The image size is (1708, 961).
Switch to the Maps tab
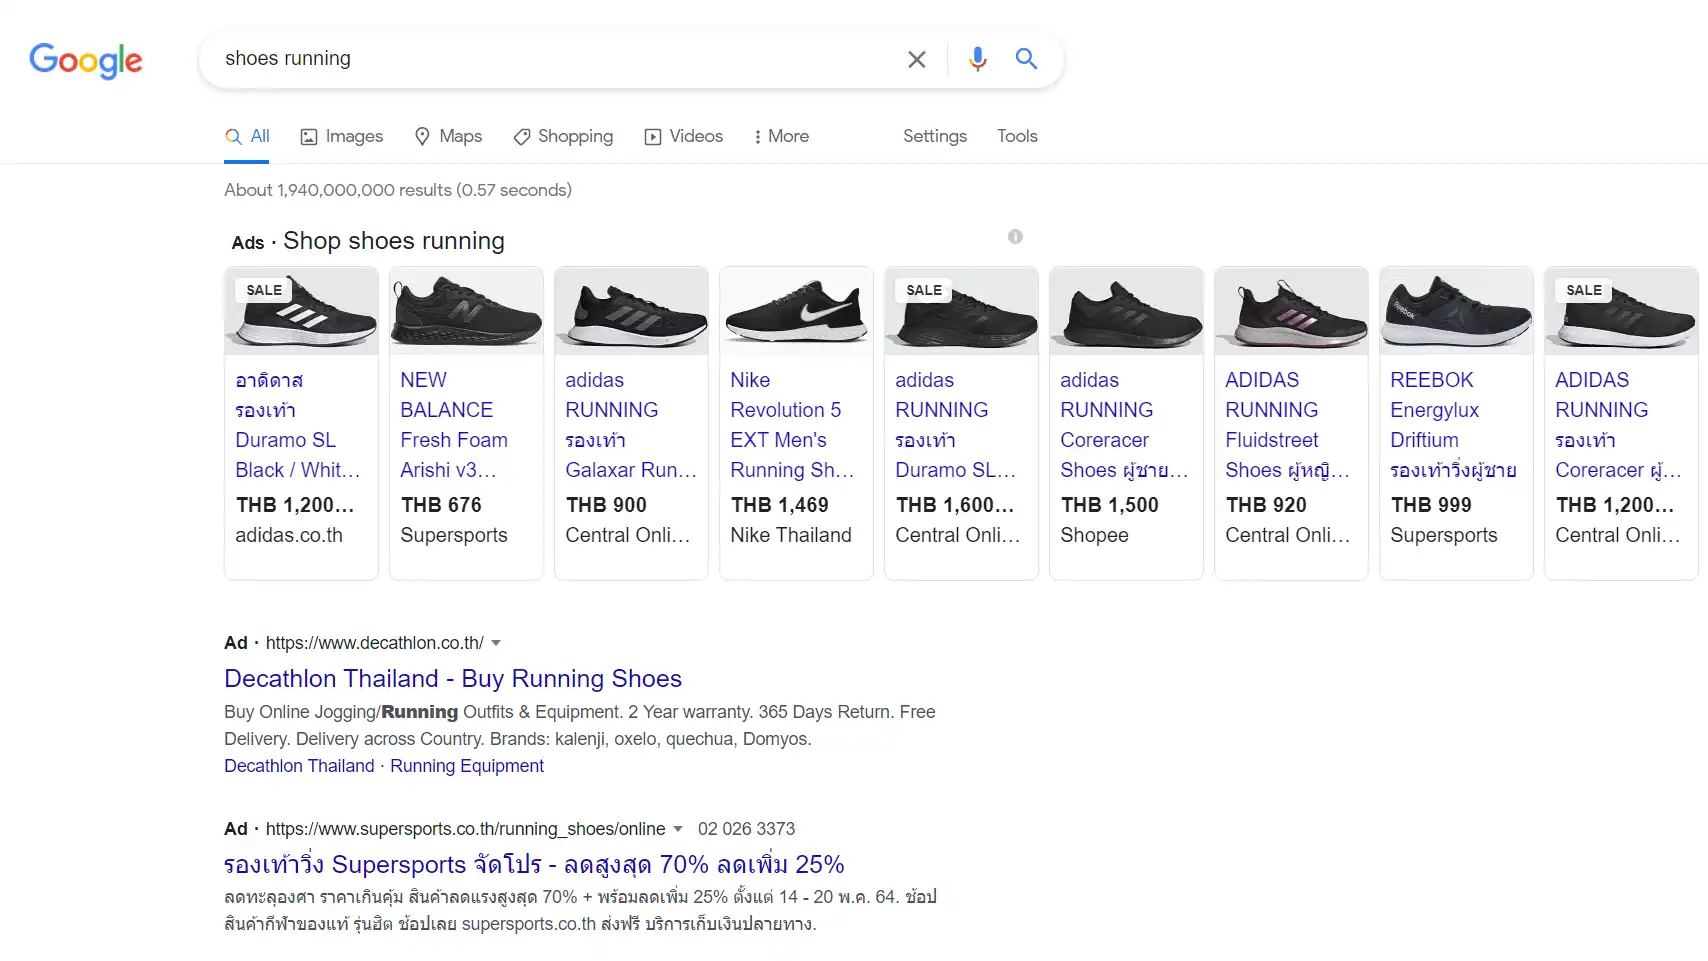448,137
